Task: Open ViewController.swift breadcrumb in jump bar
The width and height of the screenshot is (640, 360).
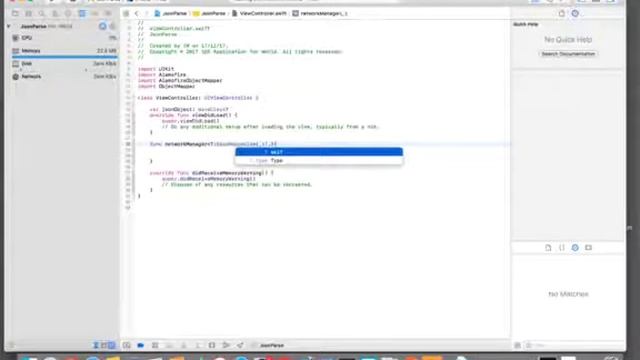Action: pyautogui.click(x=259, y=13)
